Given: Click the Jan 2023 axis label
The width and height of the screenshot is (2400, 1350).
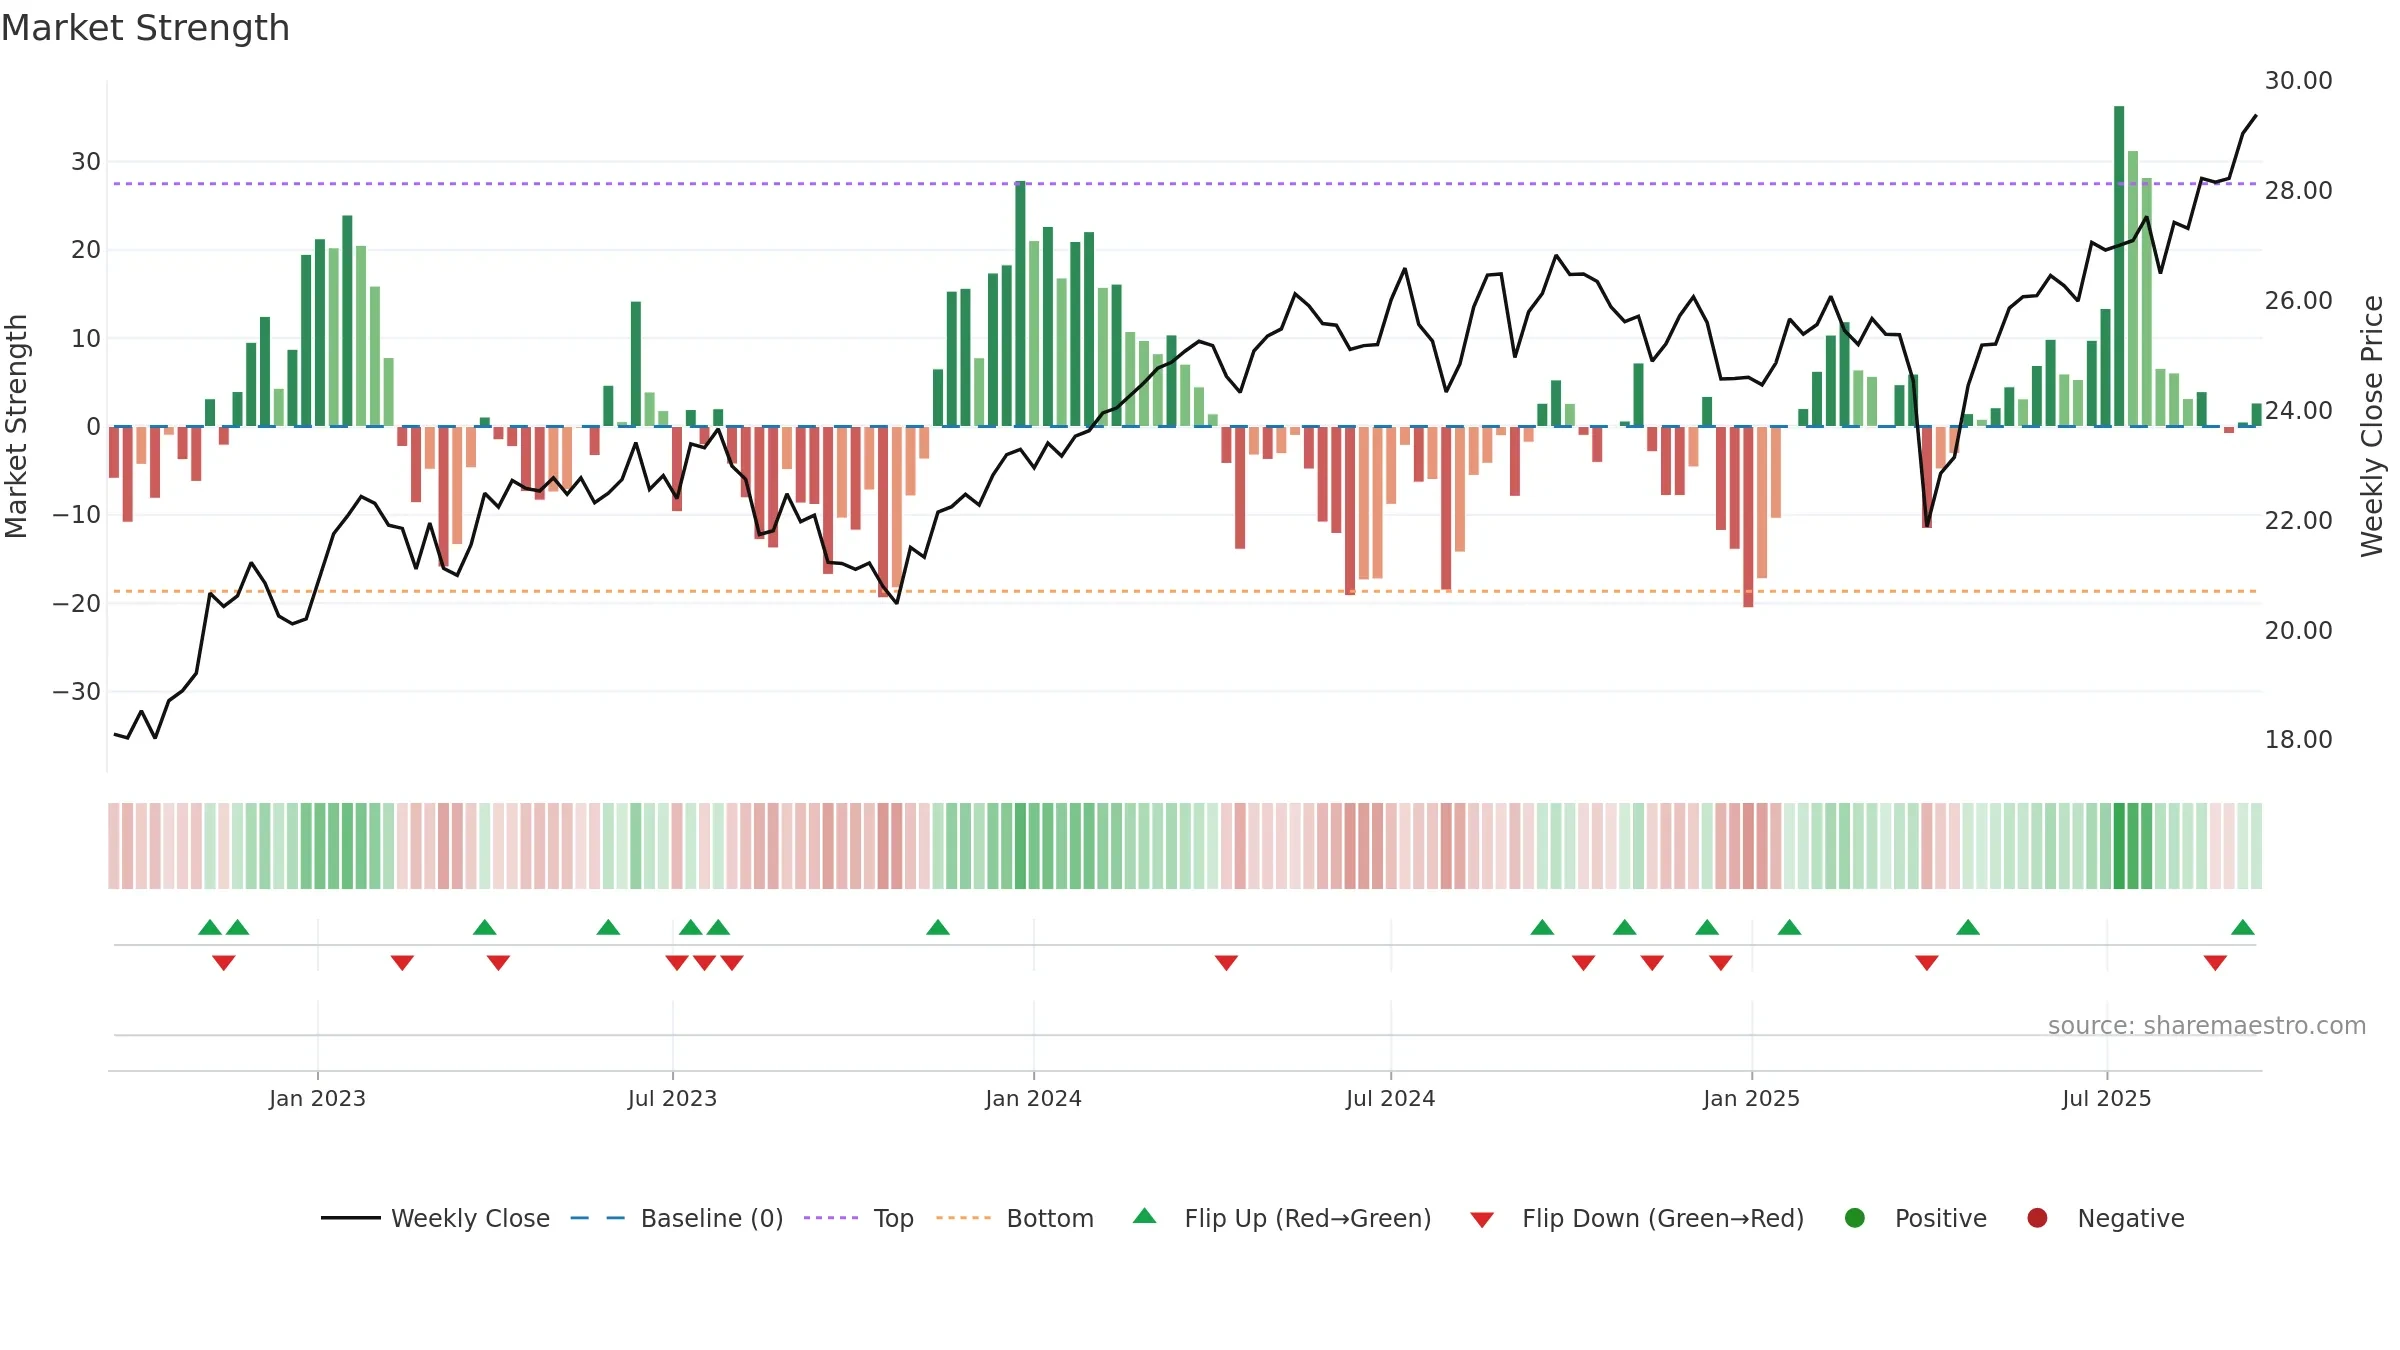Looking at the screenshot, I should (317, 1098).
